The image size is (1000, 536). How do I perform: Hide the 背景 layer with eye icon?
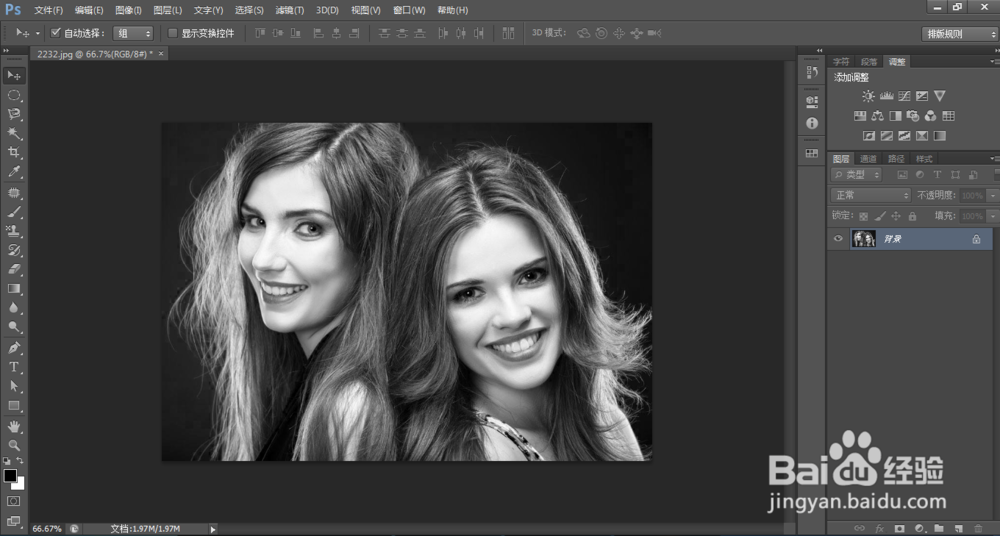click(838, 239)
